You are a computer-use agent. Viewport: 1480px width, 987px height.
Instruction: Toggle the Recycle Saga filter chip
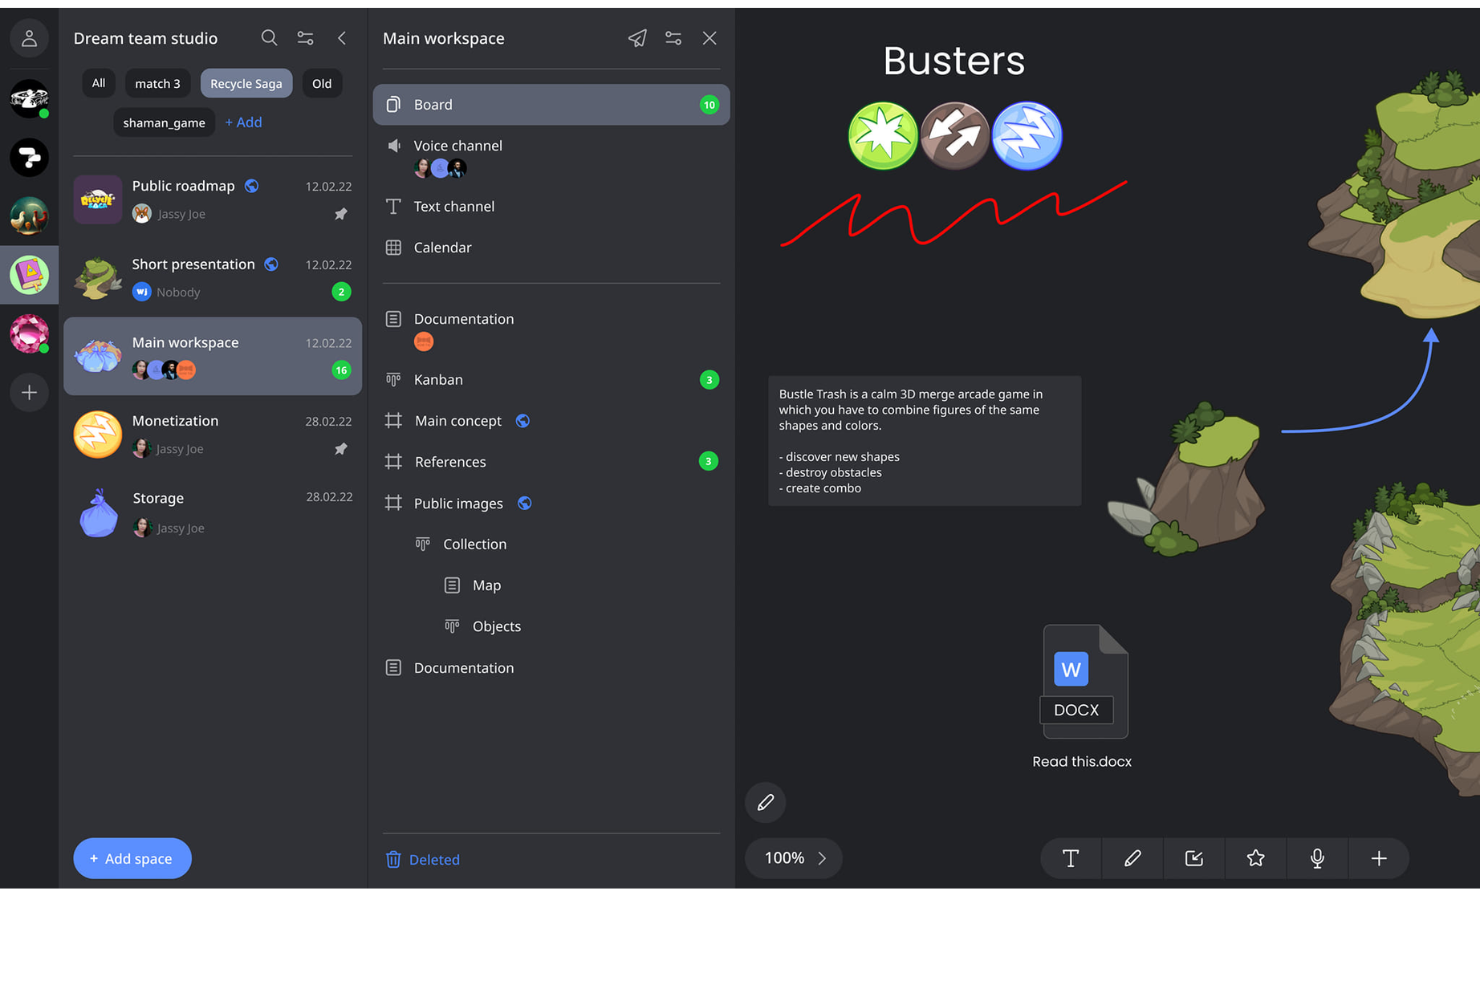click(x=246, y=83)
